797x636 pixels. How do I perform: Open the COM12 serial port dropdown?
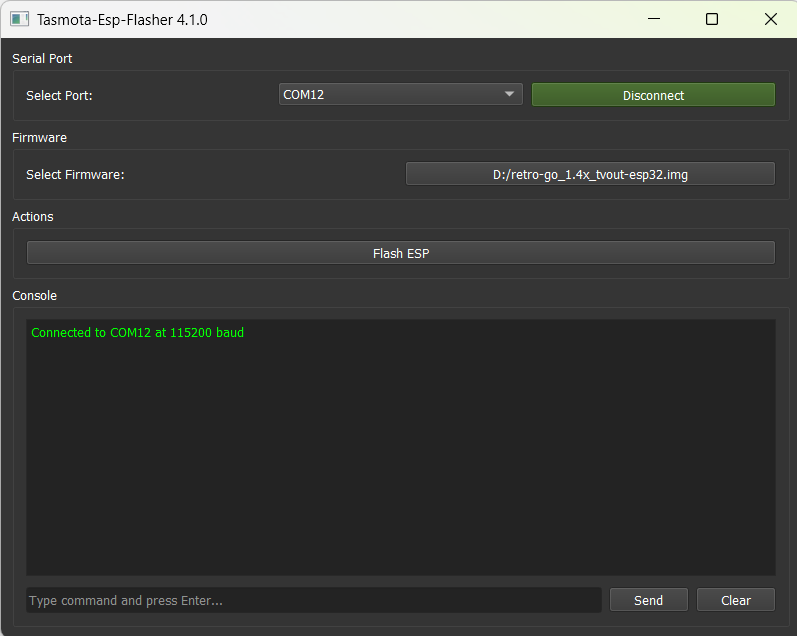point(401,95)
